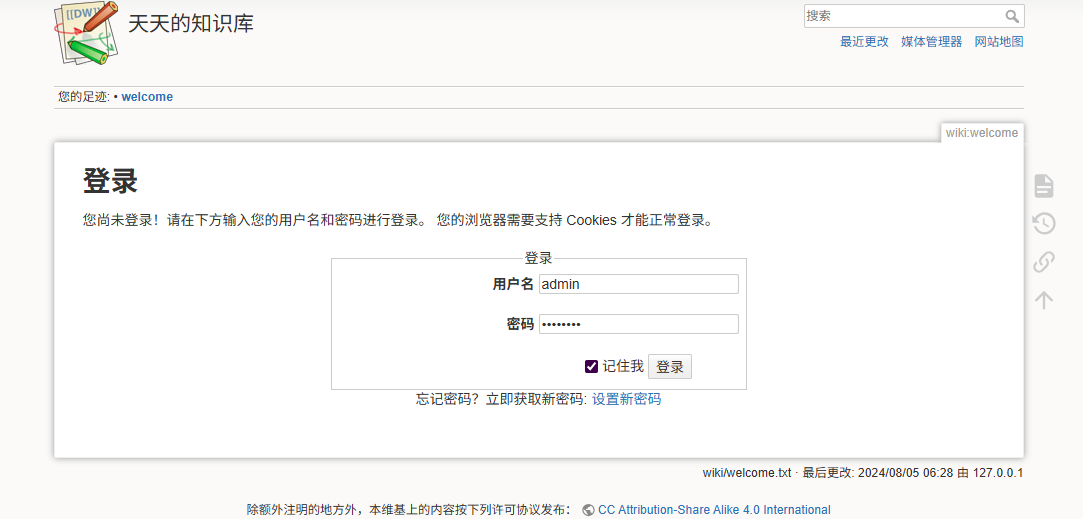Click the wiki:welcome page ID tab
This screenshot has width=1083, height=519.
(x=981, y=133)
